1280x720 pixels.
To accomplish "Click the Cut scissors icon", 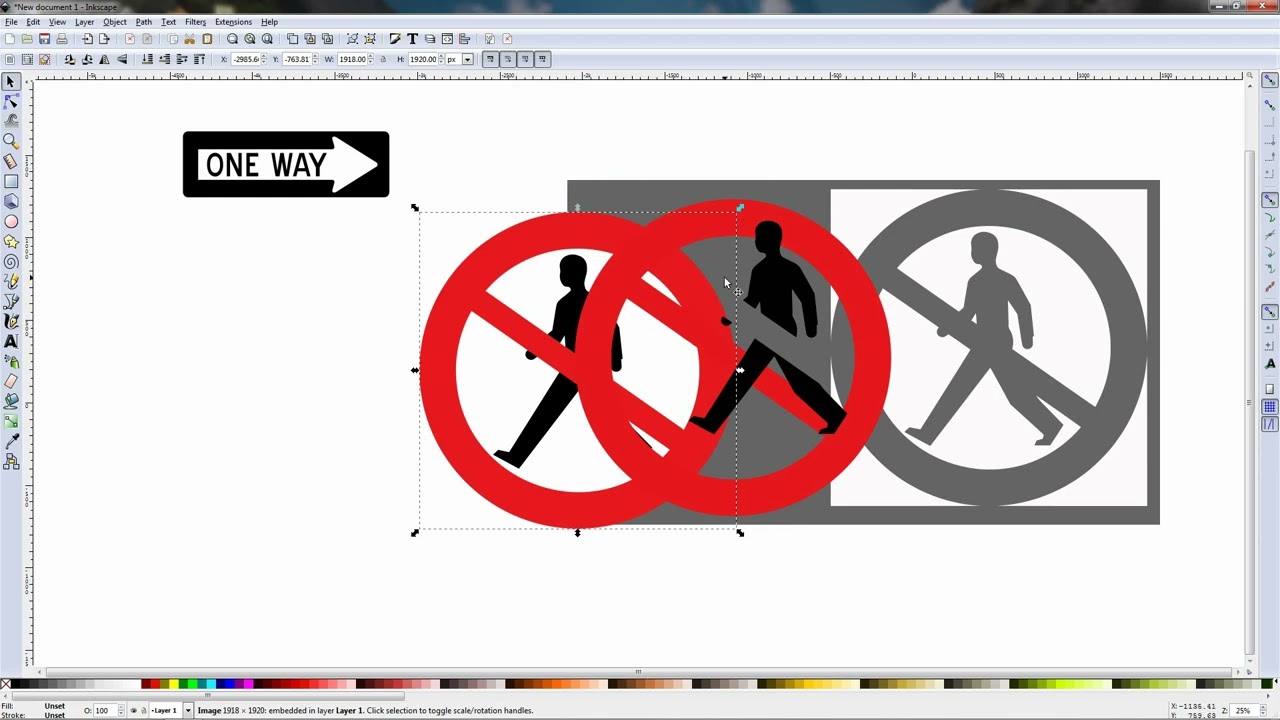I will pos(189,39).
